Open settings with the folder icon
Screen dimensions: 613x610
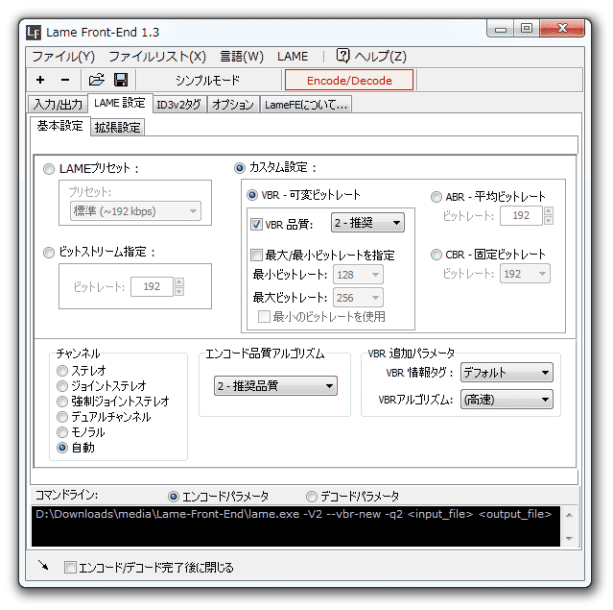(x=96, y=80)
